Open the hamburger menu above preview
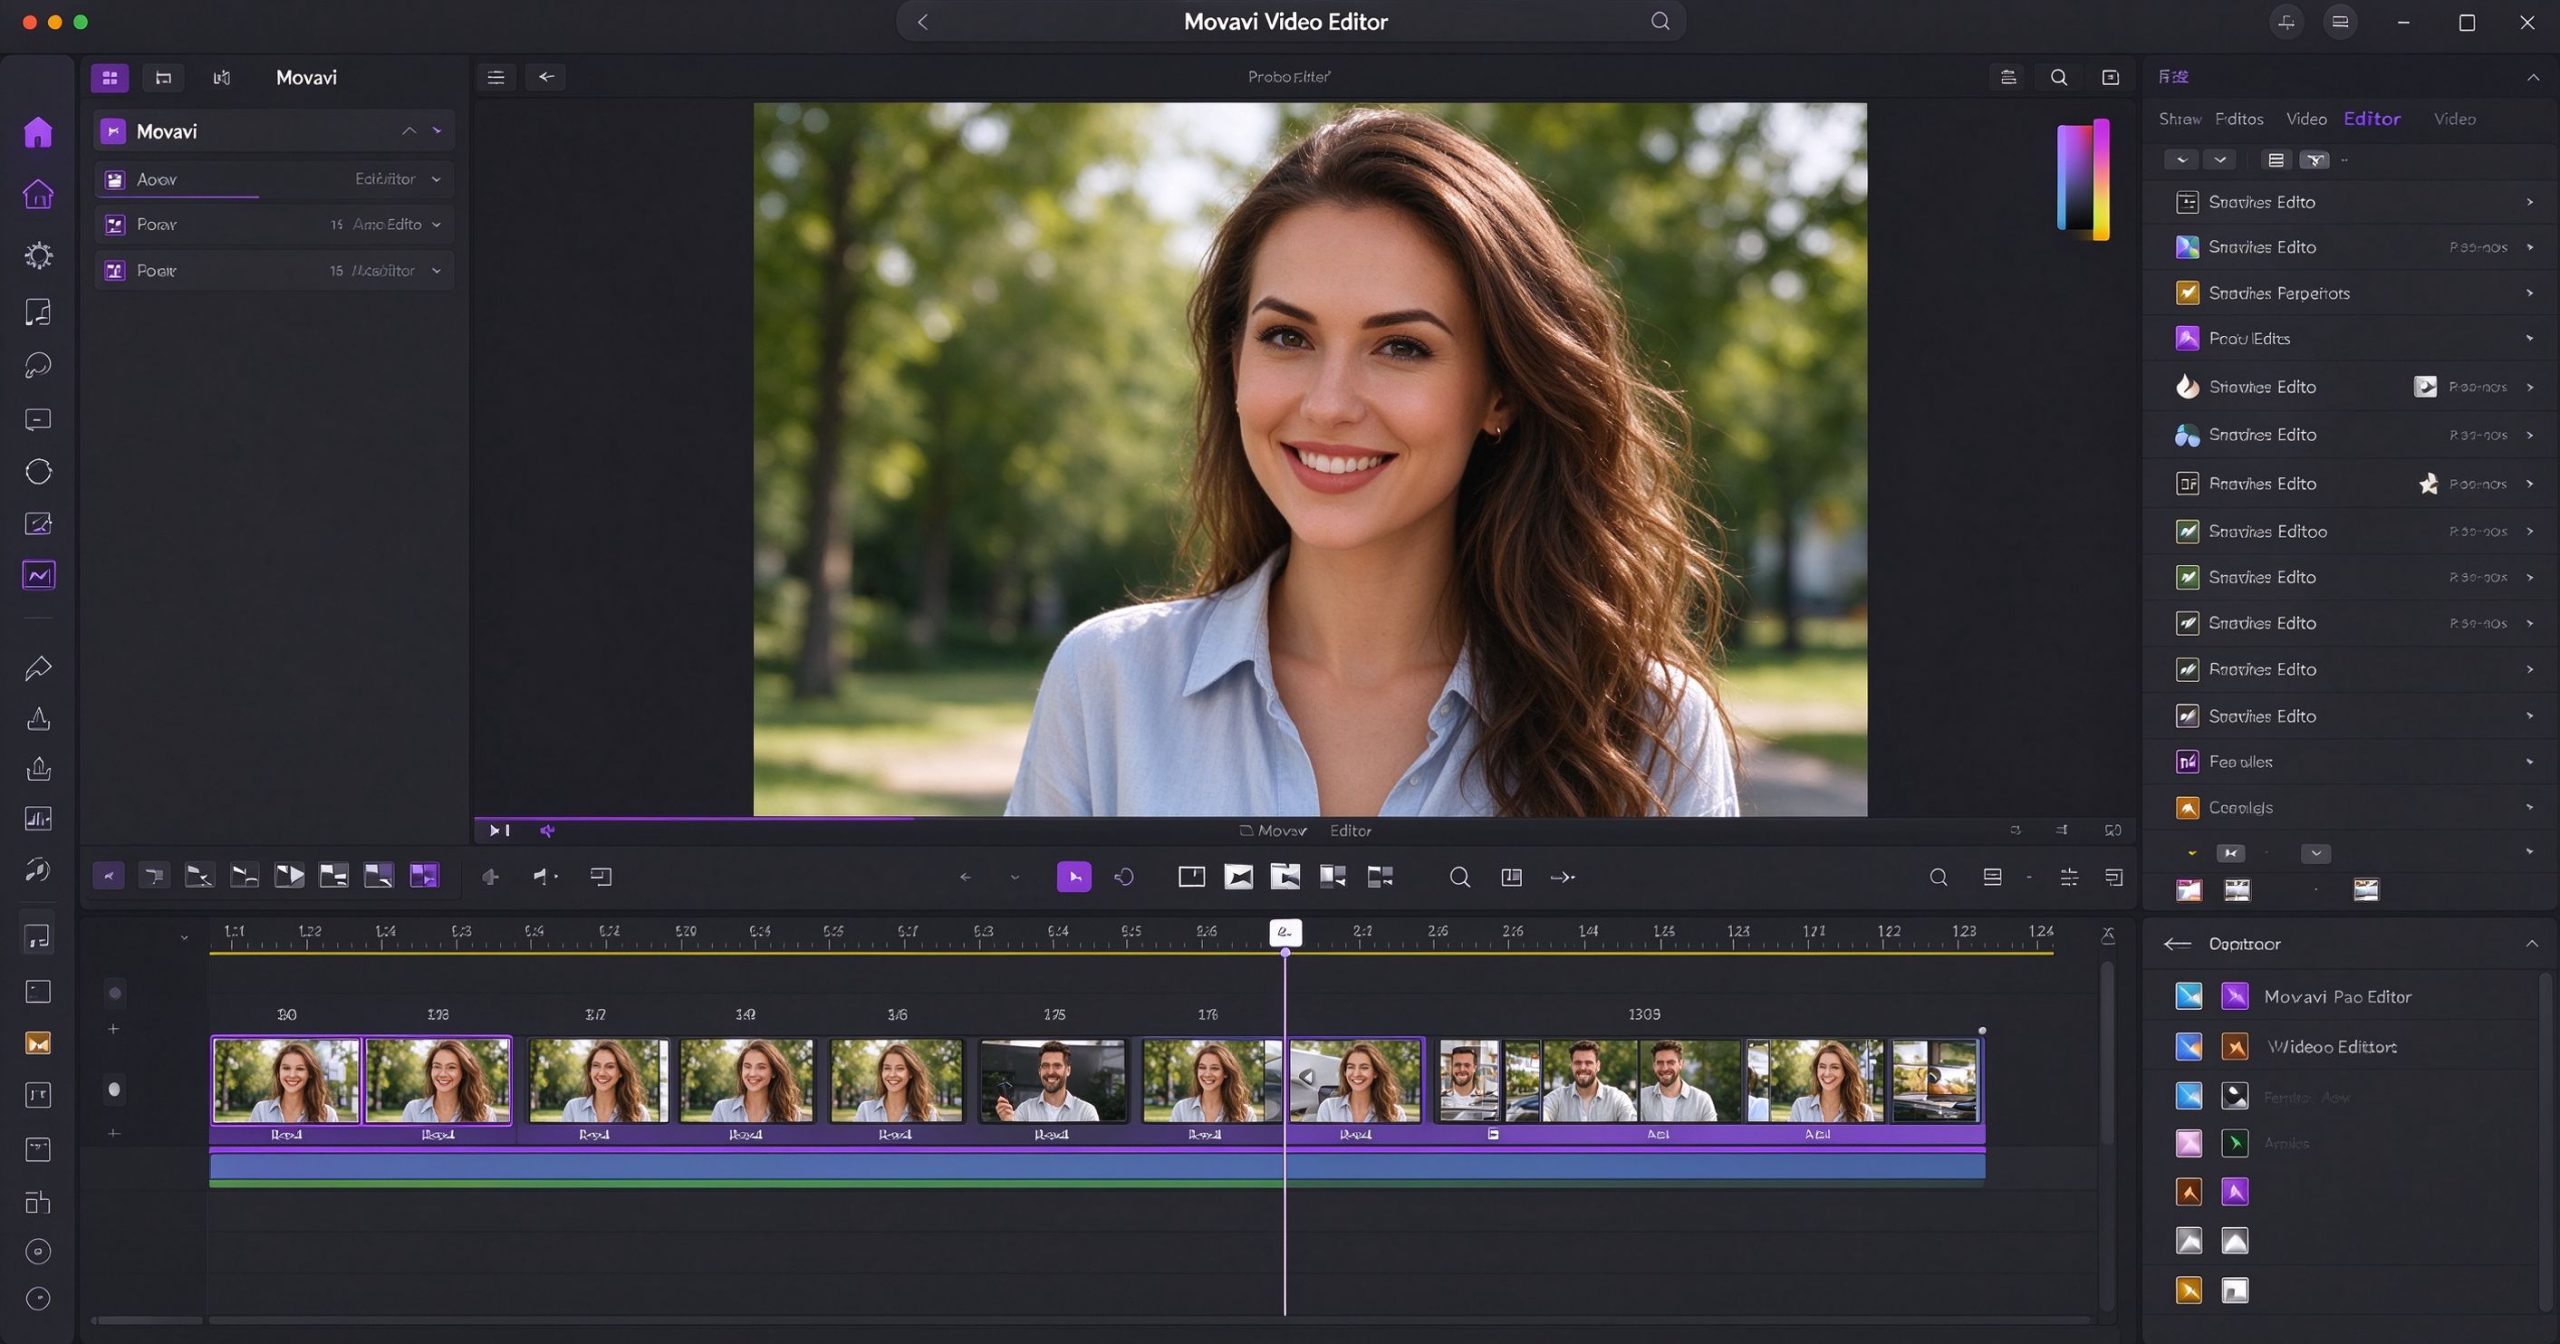2560x1344 pixels. (x=495, y=77)
